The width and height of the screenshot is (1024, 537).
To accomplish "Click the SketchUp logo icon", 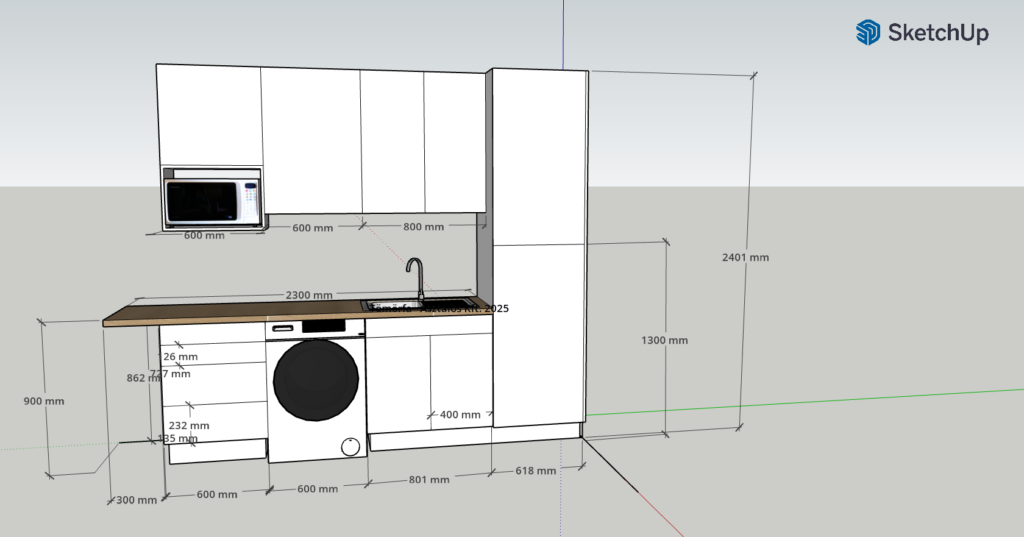I will 867,33.
